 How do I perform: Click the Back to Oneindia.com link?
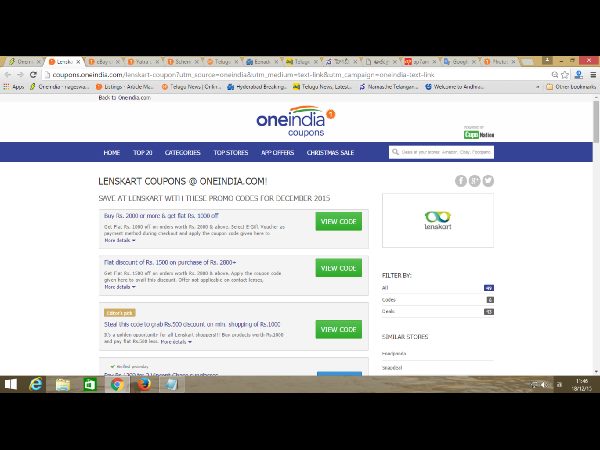pos(123,97)
